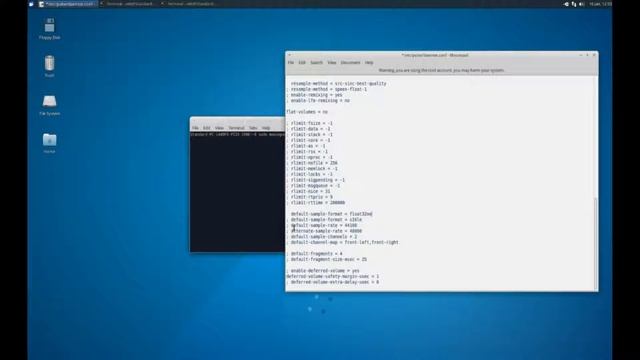The width and height of the screenshot is (640, 360).
Task: Click the line 'default-fragment-size-msec = 25'
Action: click(x=327, y=260)
